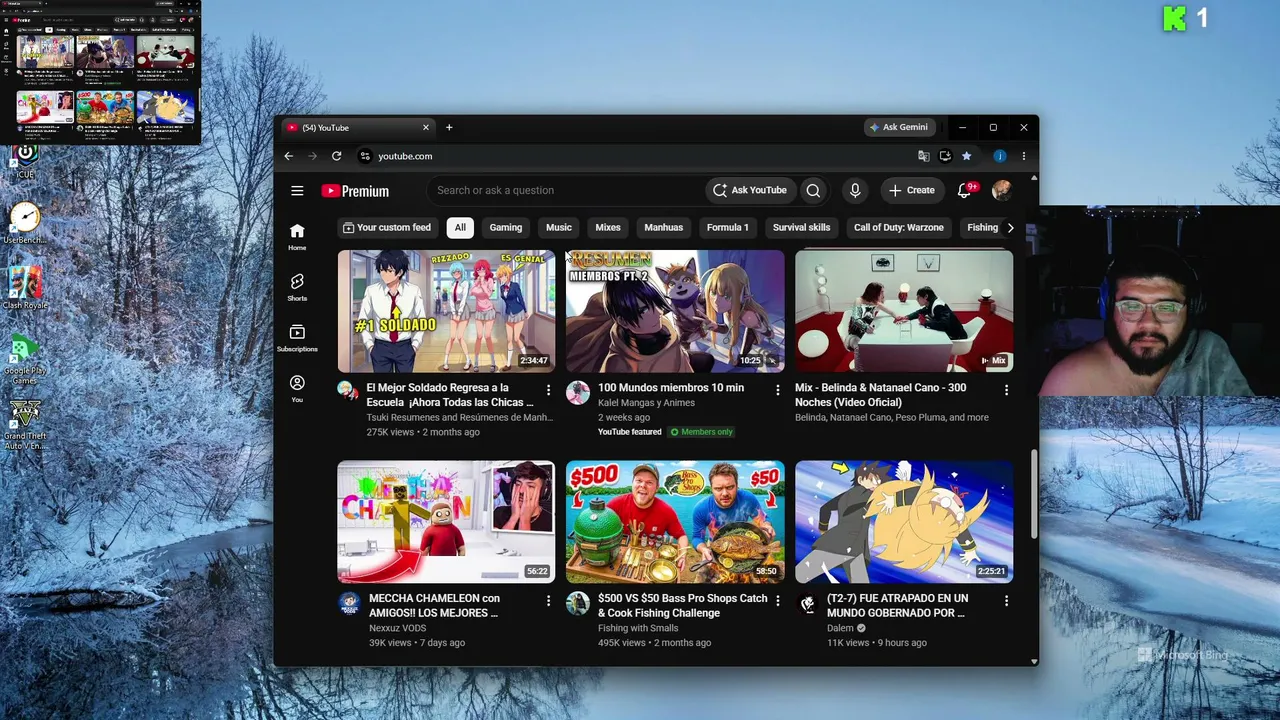Screen dimensions: 1280x720
Task: Play the El Mejor Soldado video thumbnail
Action: (x=446, y=311)
